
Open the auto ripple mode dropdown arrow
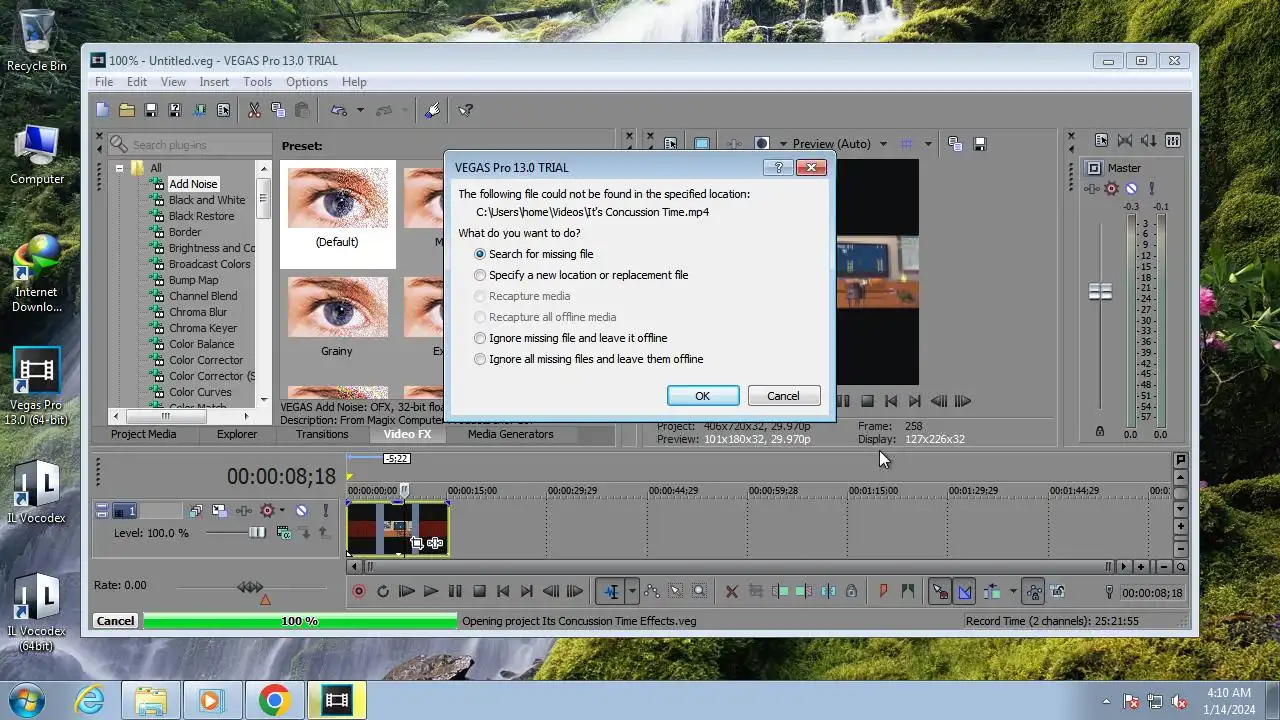pyautogui.click(x=1012, y=591)
